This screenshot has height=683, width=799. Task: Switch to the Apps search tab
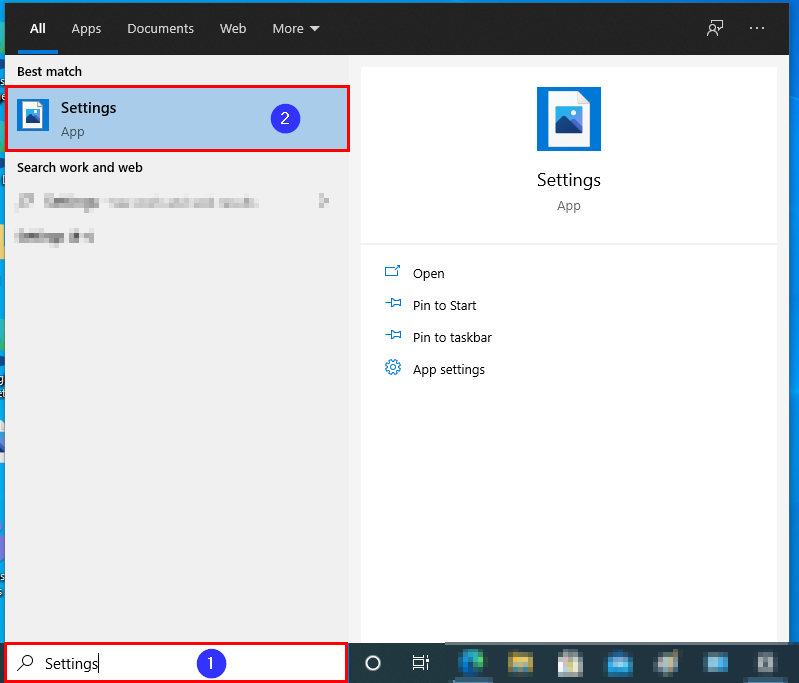pos(86,29)
